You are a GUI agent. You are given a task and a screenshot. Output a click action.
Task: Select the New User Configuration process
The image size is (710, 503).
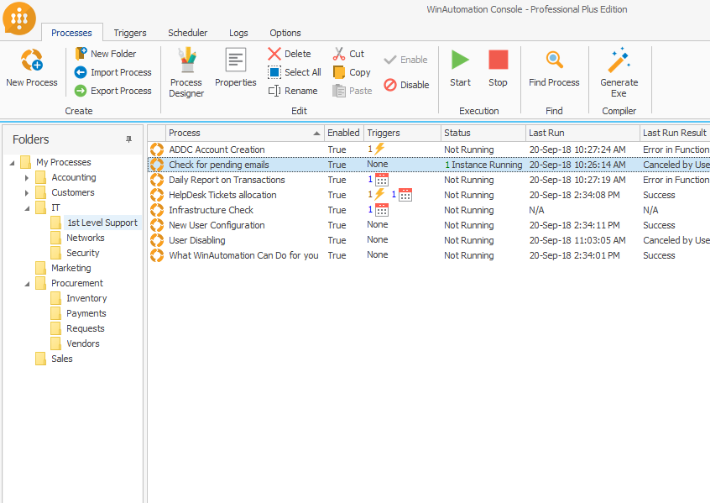tap(216, 225)
